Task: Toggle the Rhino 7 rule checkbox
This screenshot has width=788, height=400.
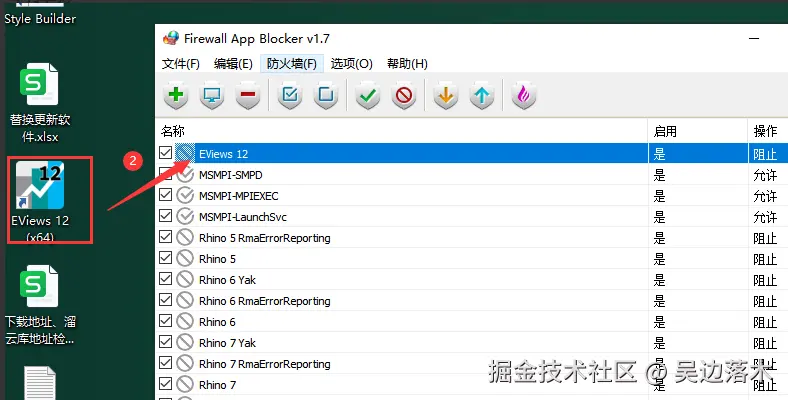Action: (165, 384)
